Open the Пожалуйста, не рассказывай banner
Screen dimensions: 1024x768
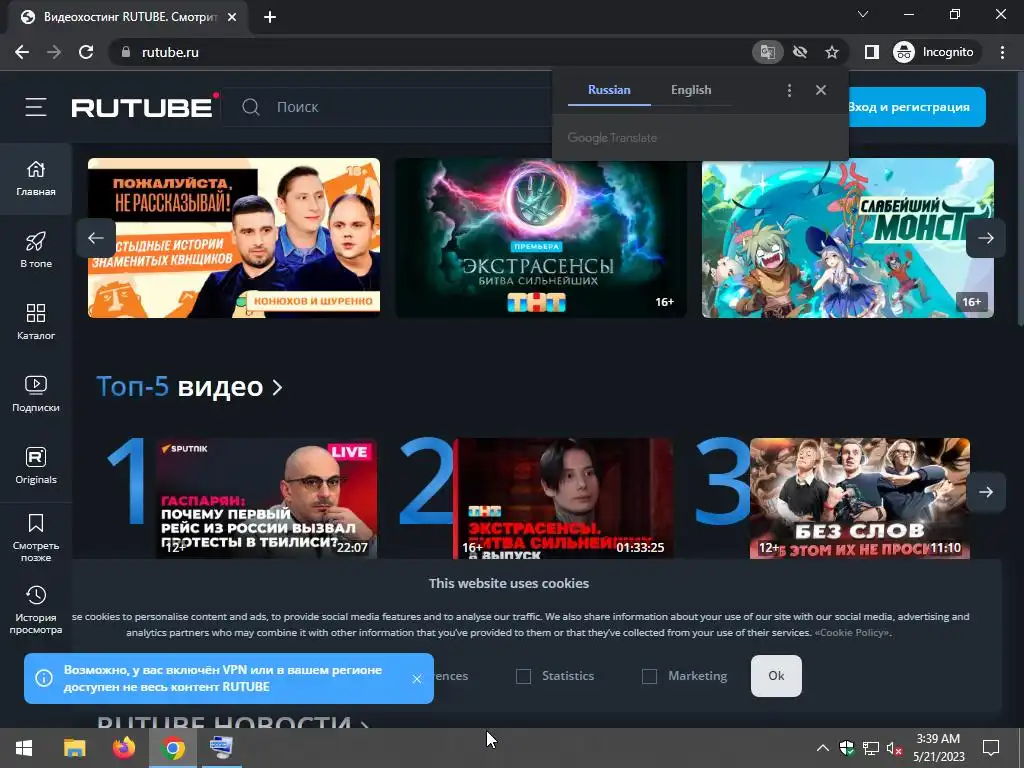pos(234,238)
